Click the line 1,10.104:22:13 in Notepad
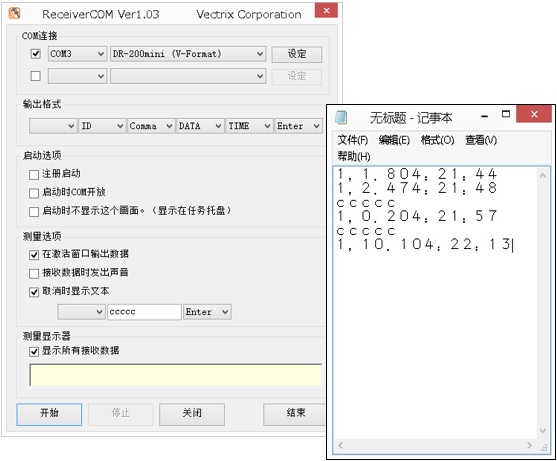The height and width of the screenshot is (461, 557). [424, 244]
